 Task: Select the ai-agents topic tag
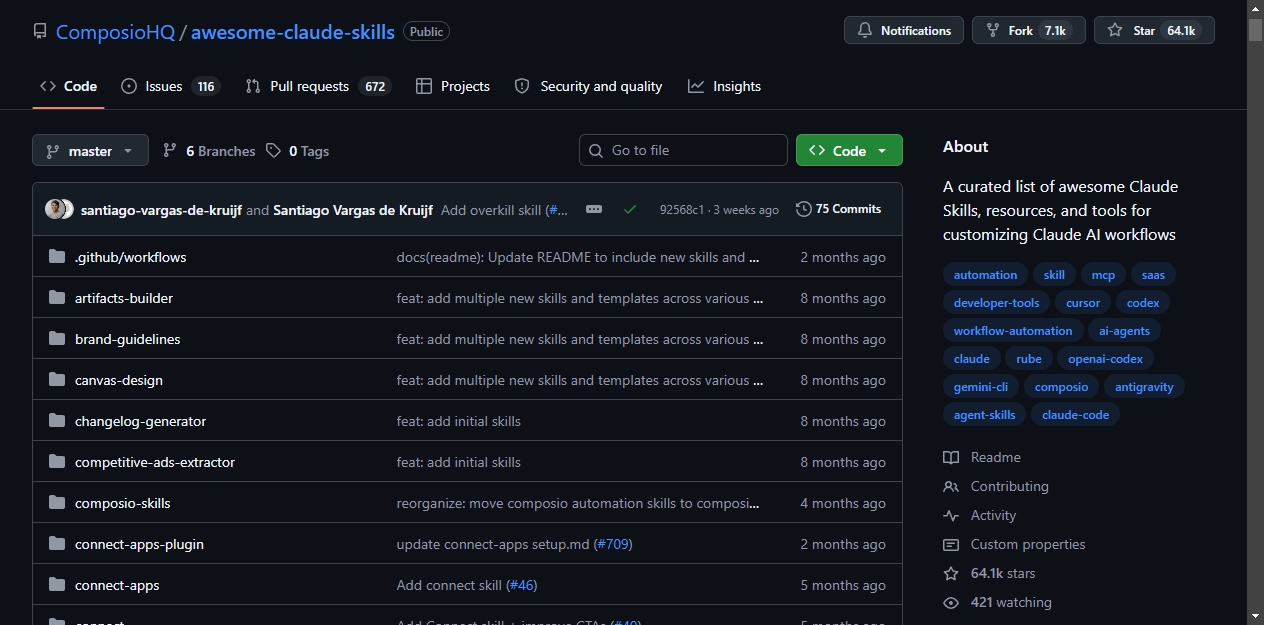pyautogui.click(x=1124, y=331)
